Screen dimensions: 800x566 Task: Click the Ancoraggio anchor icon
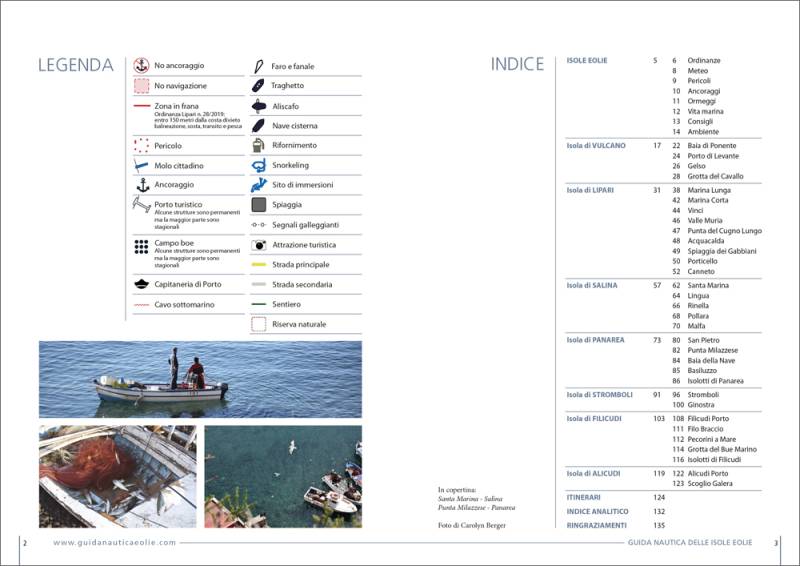(141, 185)
